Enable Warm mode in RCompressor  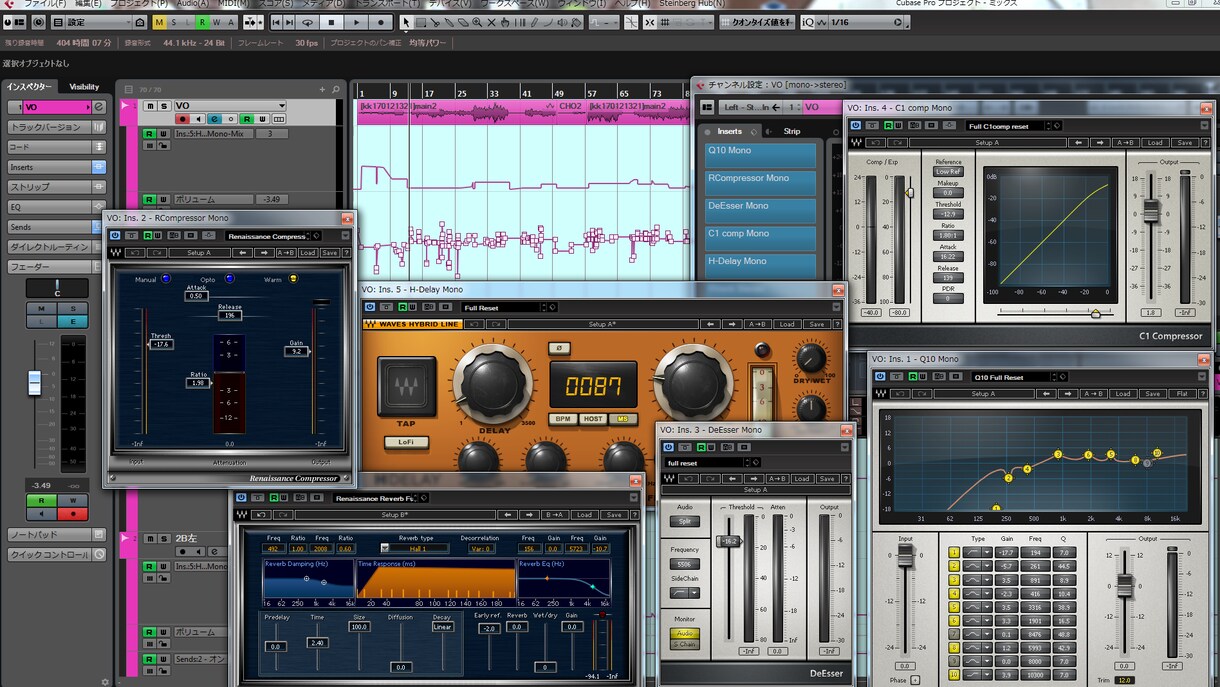pos(292,279)
